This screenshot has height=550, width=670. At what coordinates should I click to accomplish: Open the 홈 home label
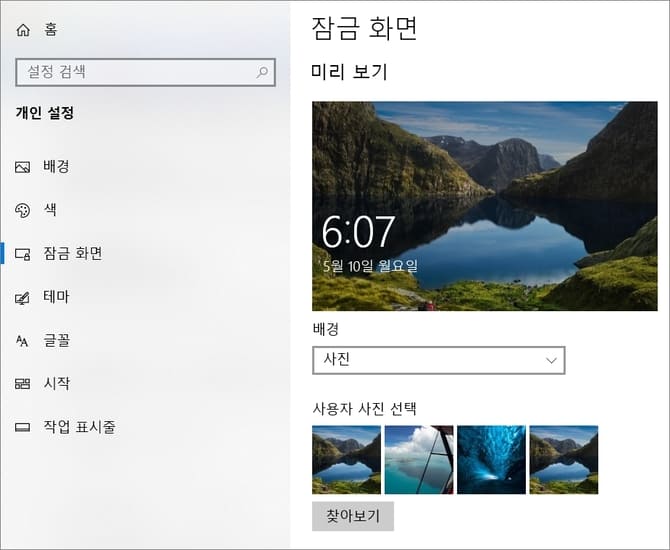[x=50, y=29]
